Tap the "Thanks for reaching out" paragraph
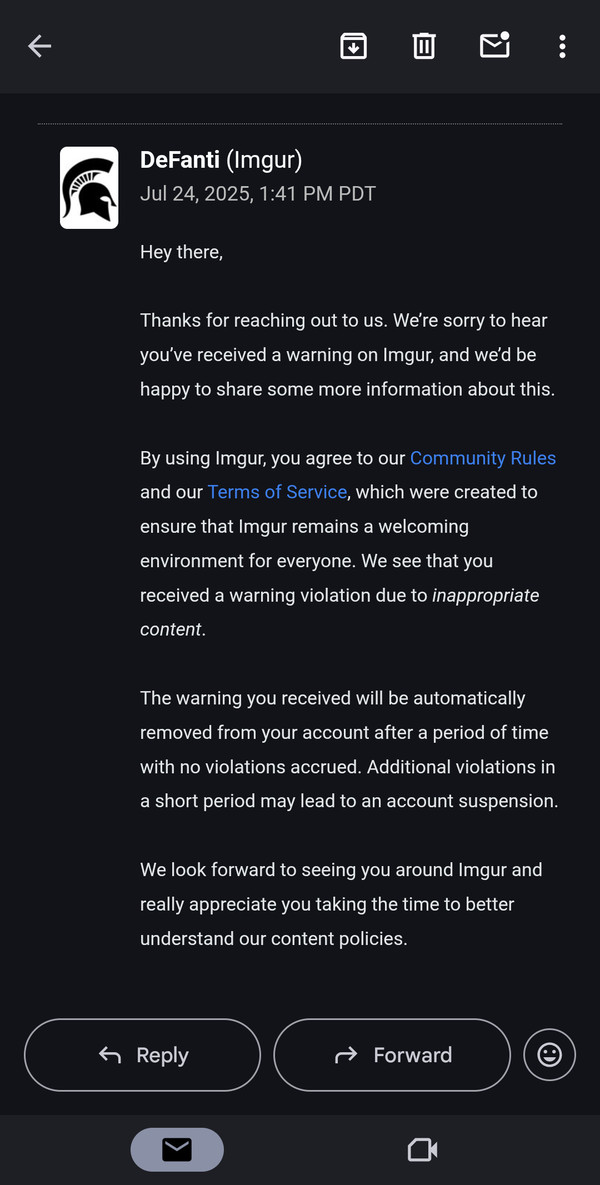Image resolution: width=600 pixels, height=1185 pixels. 348,355
